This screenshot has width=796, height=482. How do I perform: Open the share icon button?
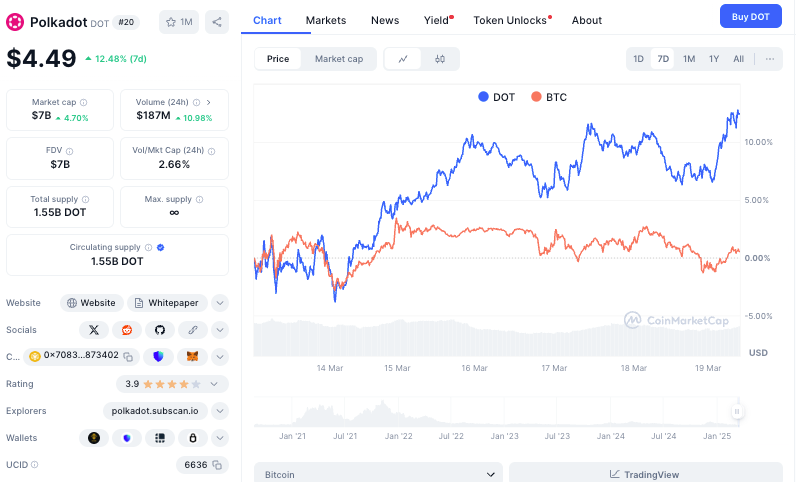[x=217, y=22]
